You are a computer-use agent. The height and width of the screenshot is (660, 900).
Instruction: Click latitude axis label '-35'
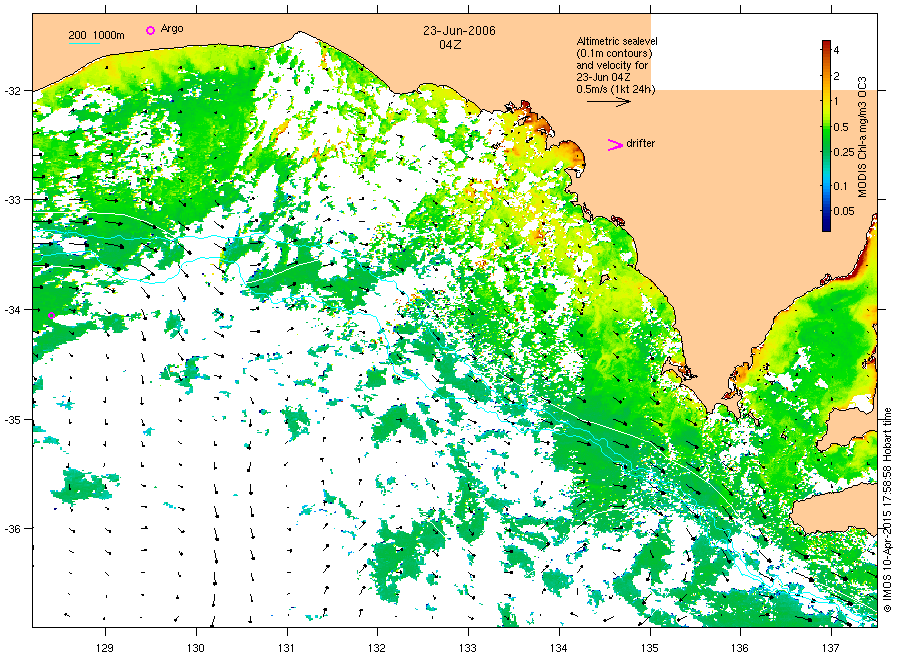click(x=12, y=420)
